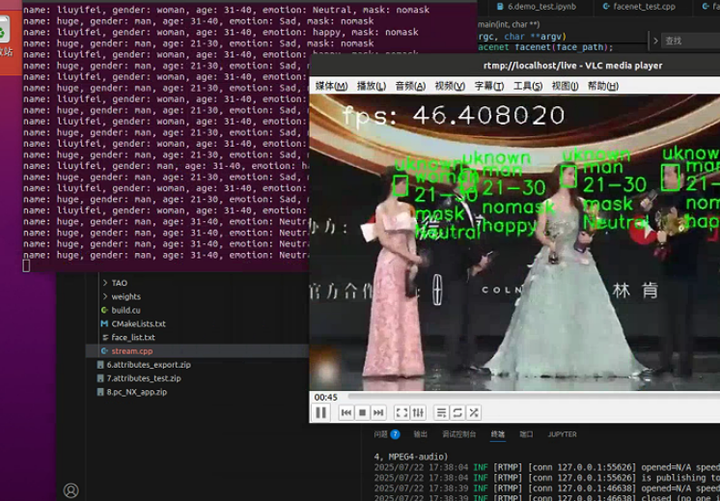Click log line containing conn 127.0.0.1:55626 opened
720x501 pixels.
click(x=547, y=467)
